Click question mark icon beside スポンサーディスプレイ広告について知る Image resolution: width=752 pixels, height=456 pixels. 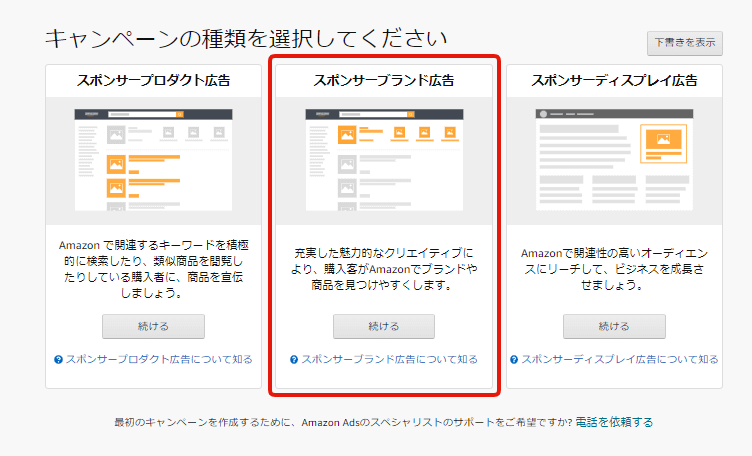point(514,359)
